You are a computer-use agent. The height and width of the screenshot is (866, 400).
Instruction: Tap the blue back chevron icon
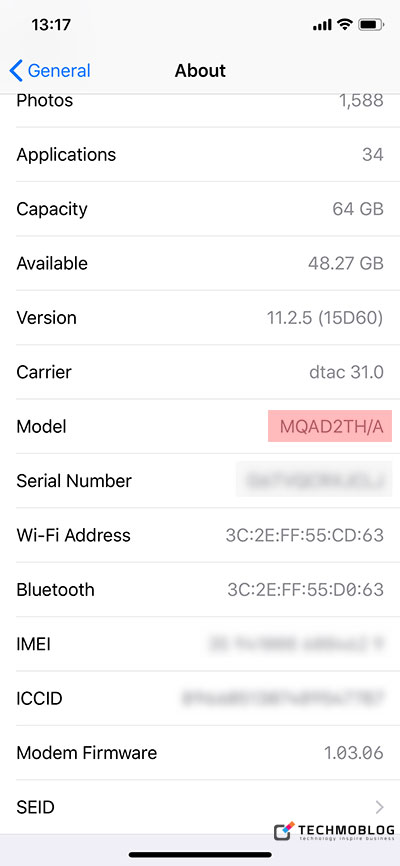click(x=16, y=71)
